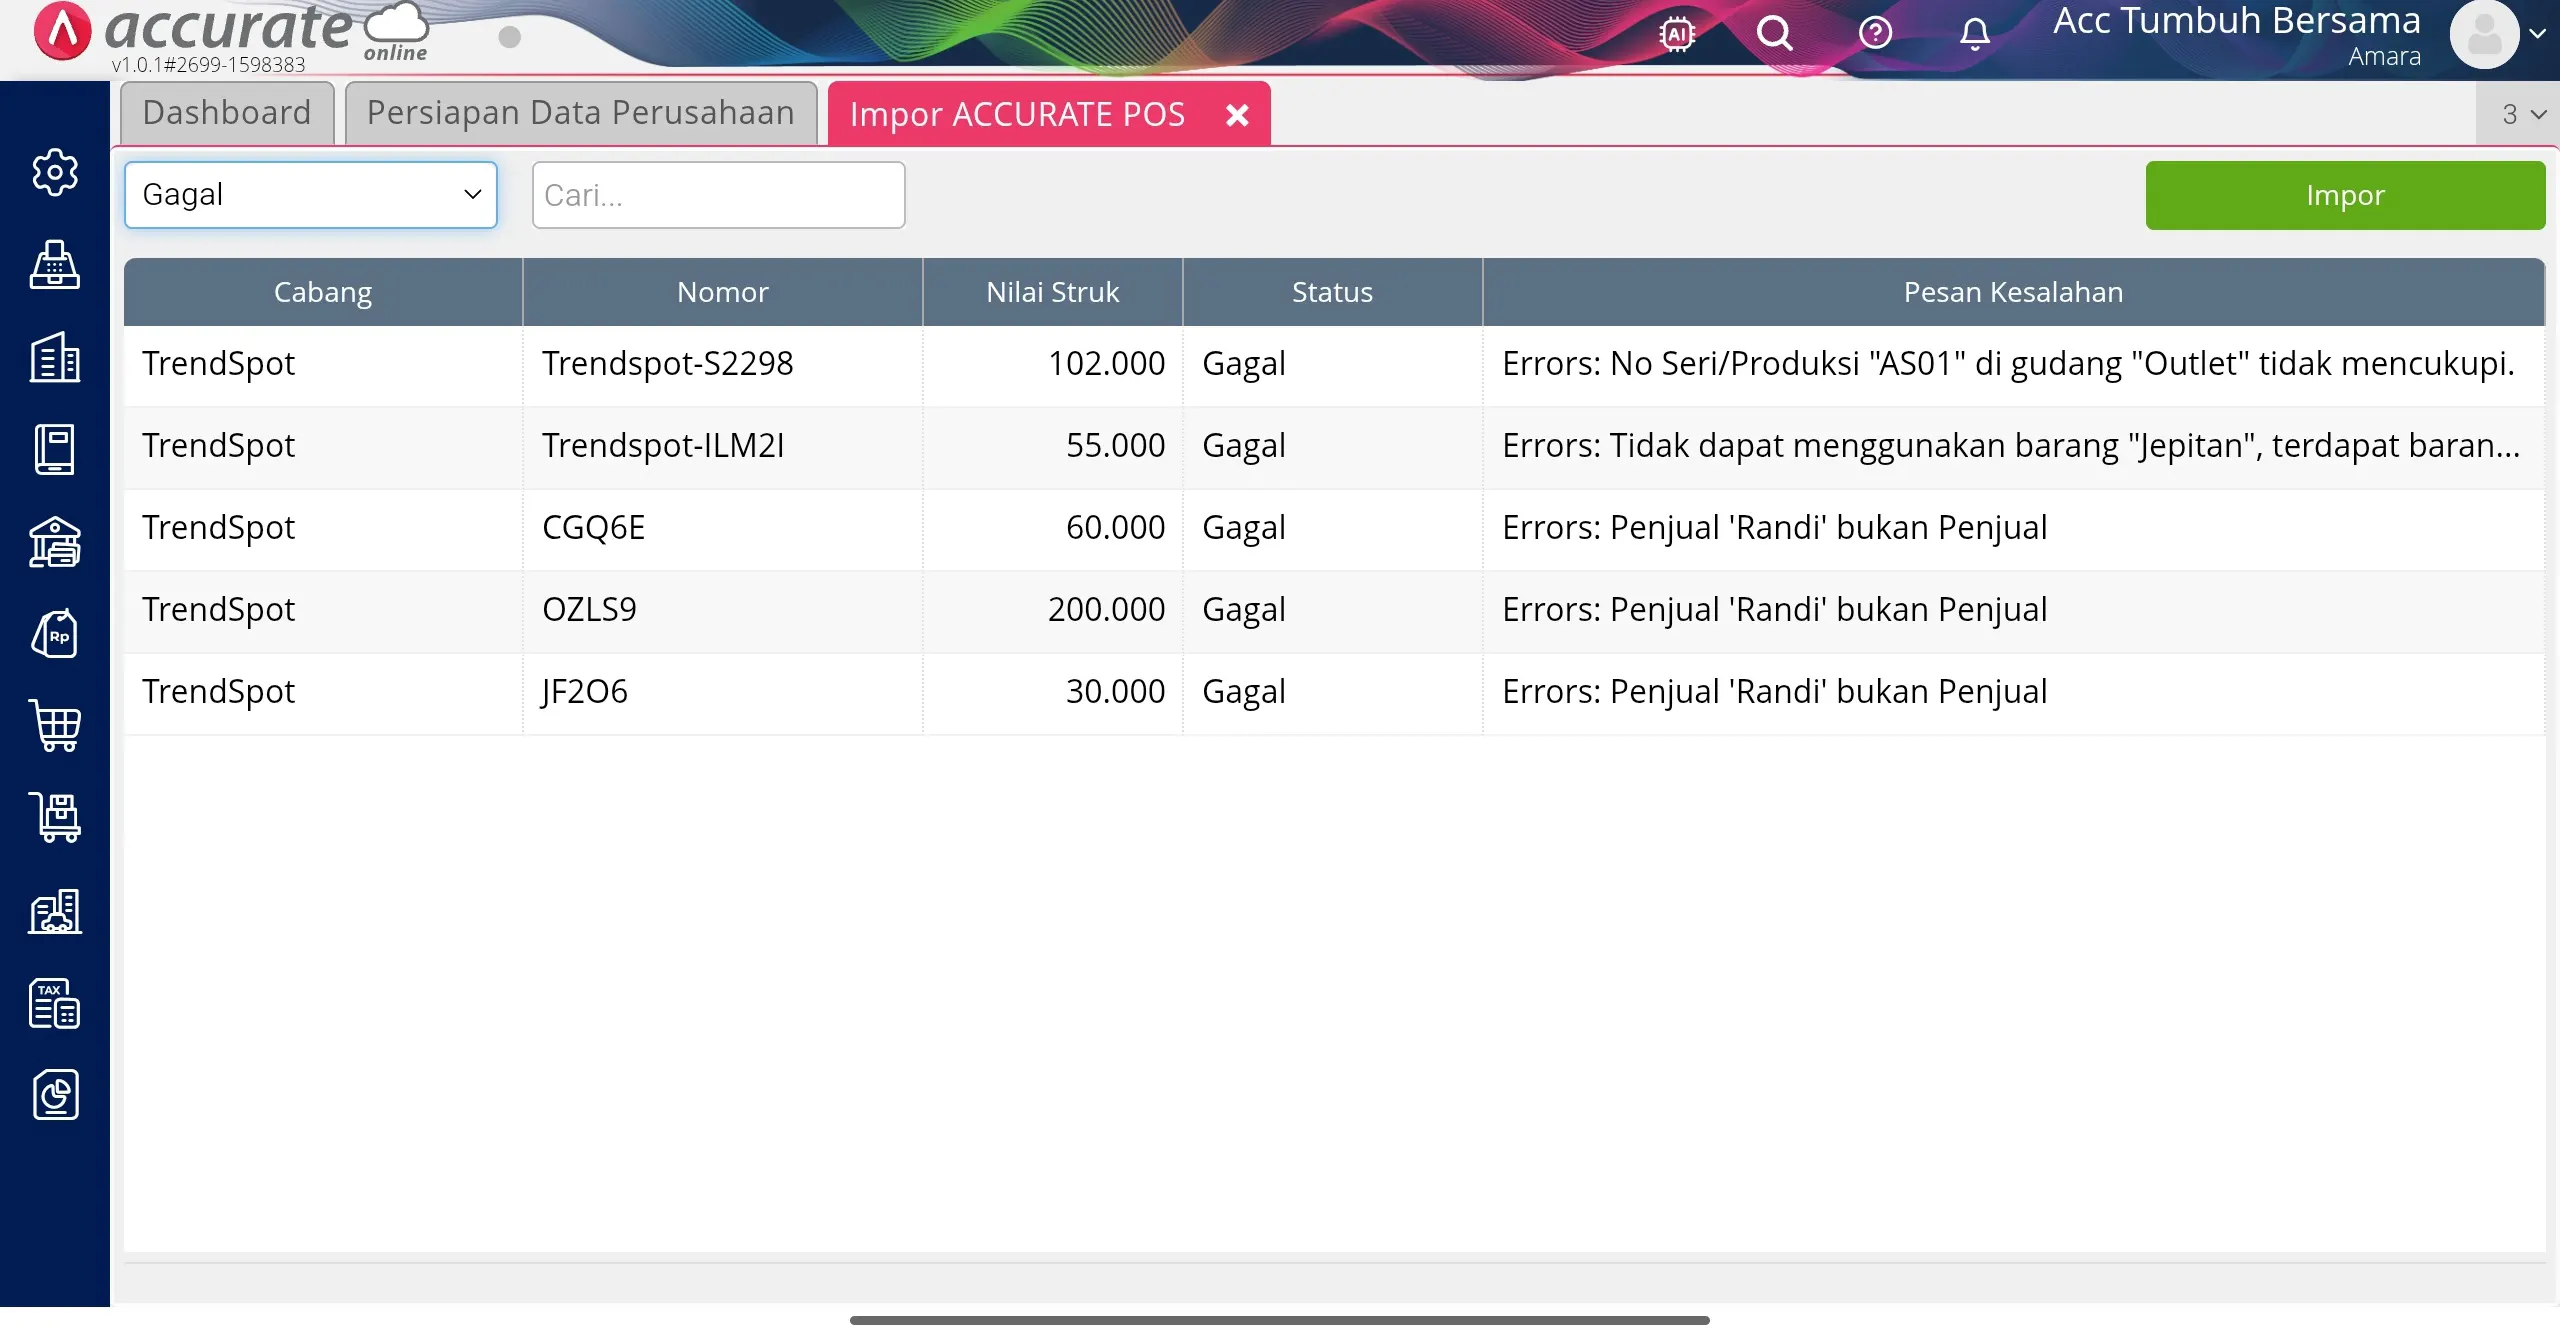The image size is (2560, 1339).
Task: Close the Impor ACCURATE POS tab
Action: (1237, 115)
